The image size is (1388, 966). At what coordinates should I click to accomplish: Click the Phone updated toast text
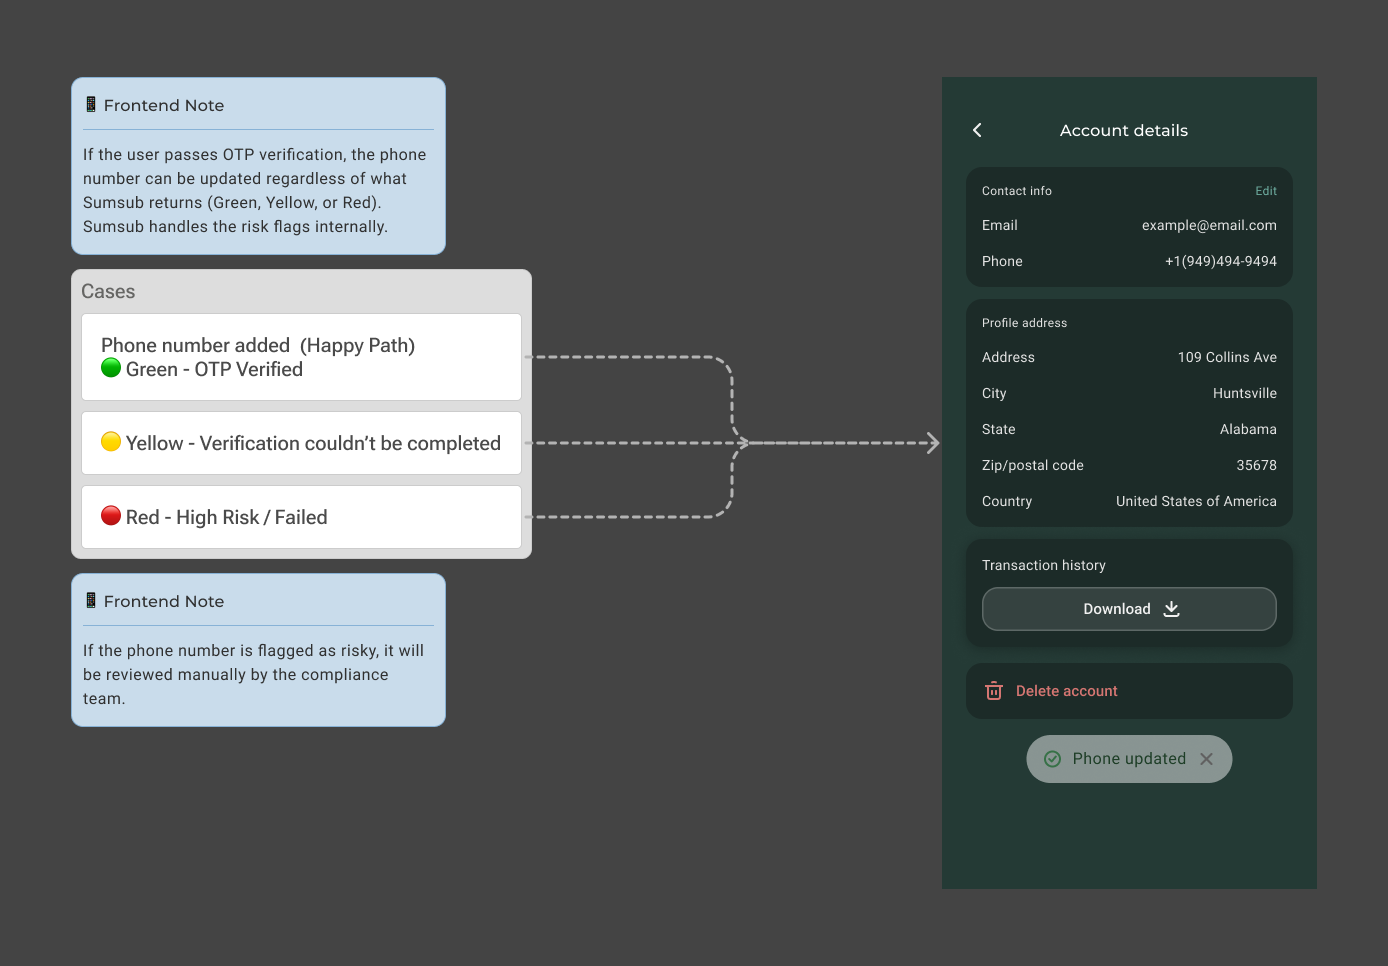pyautogui.click(x=1129, y=759)
